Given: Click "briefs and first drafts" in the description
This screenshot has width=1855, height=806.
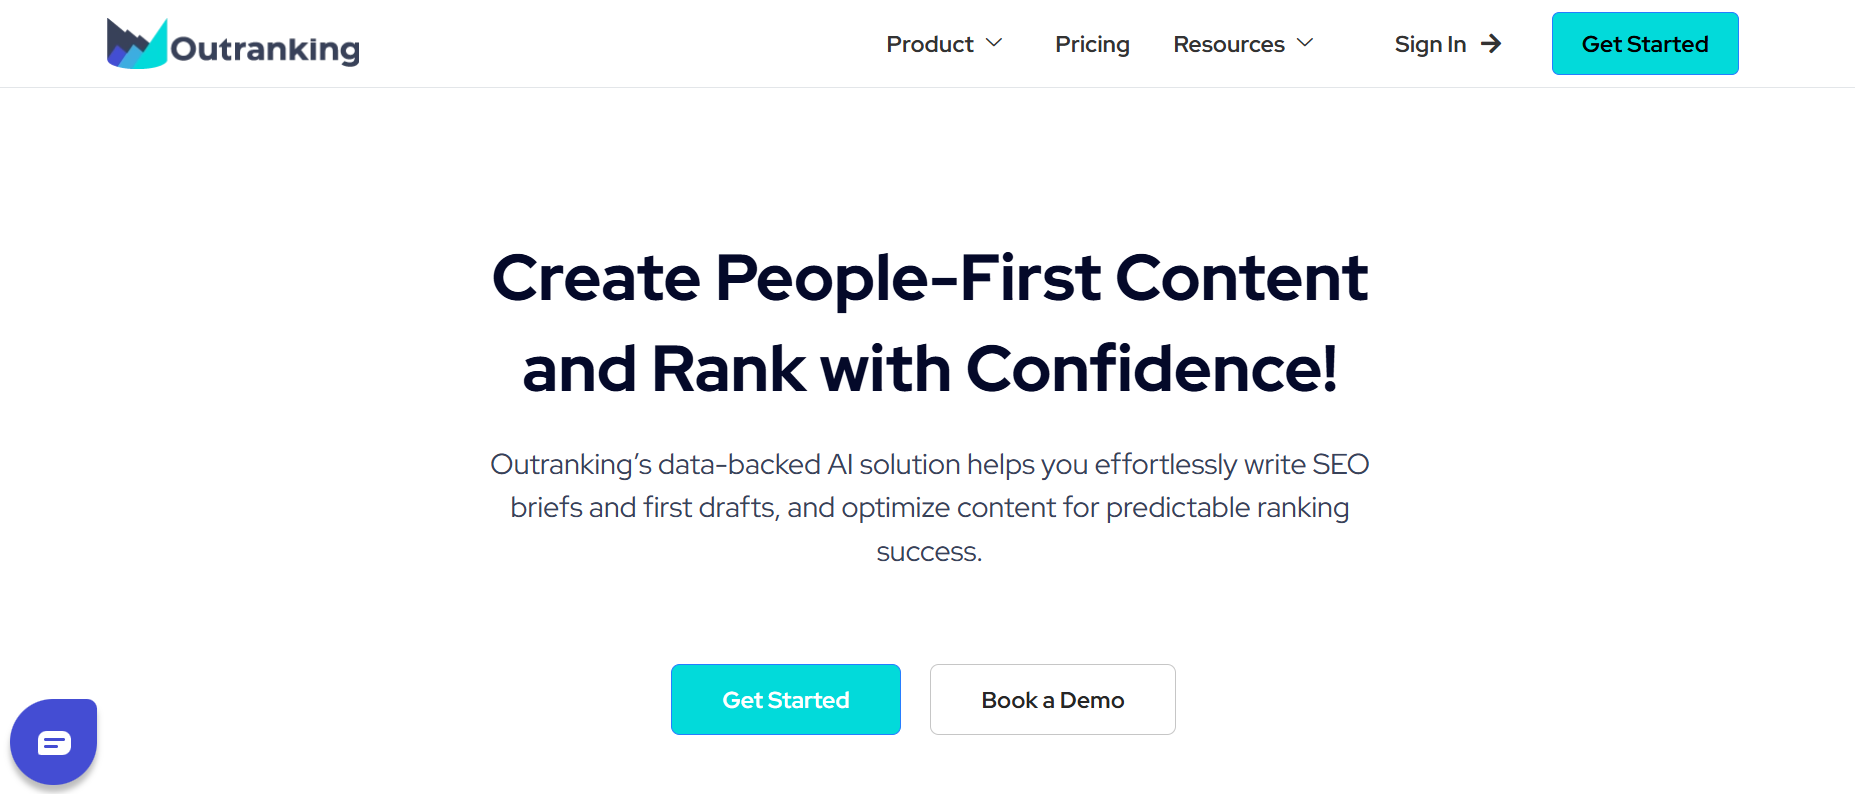Looking at the screenshot, I should pos(643,508).
